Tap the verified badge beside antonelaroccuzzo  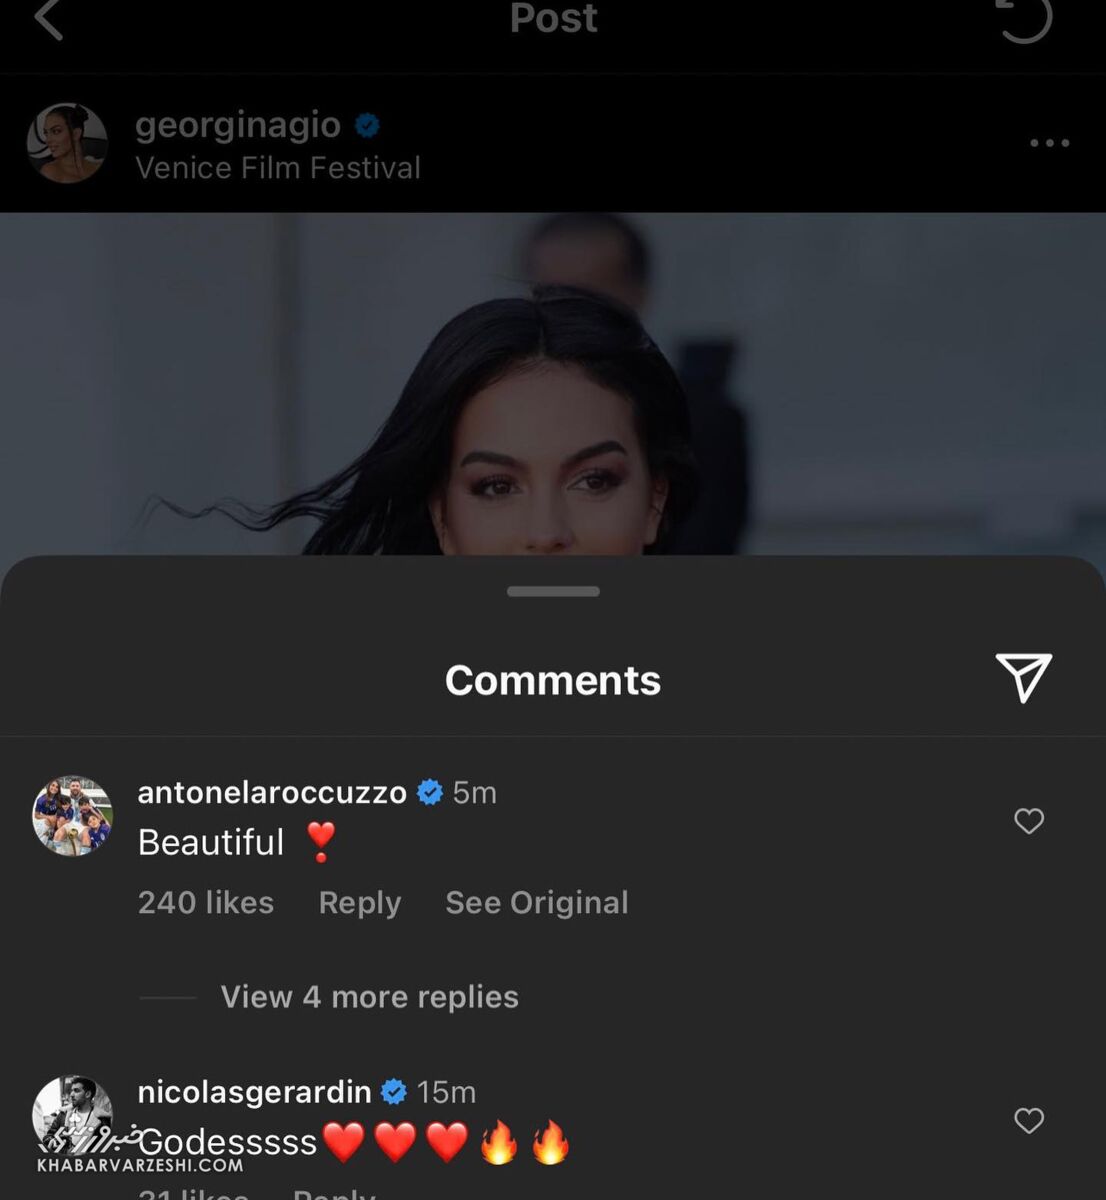click(430, 792)
